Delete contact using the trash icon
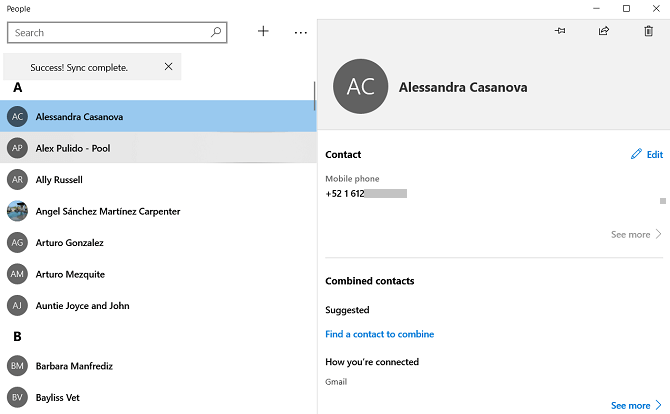 click(648, 31)
